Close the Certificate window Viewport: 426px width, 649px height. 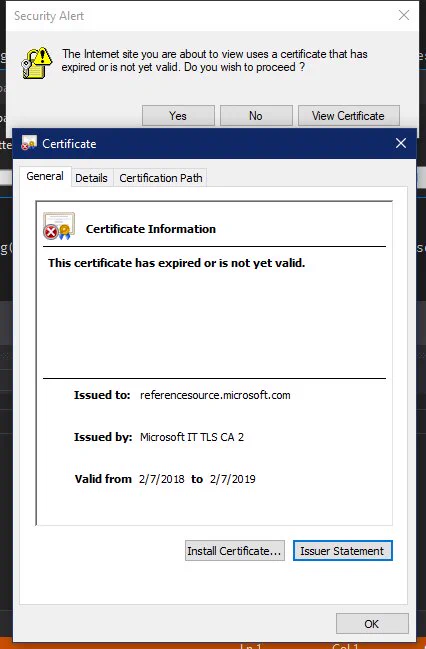(x=400, y=143)
